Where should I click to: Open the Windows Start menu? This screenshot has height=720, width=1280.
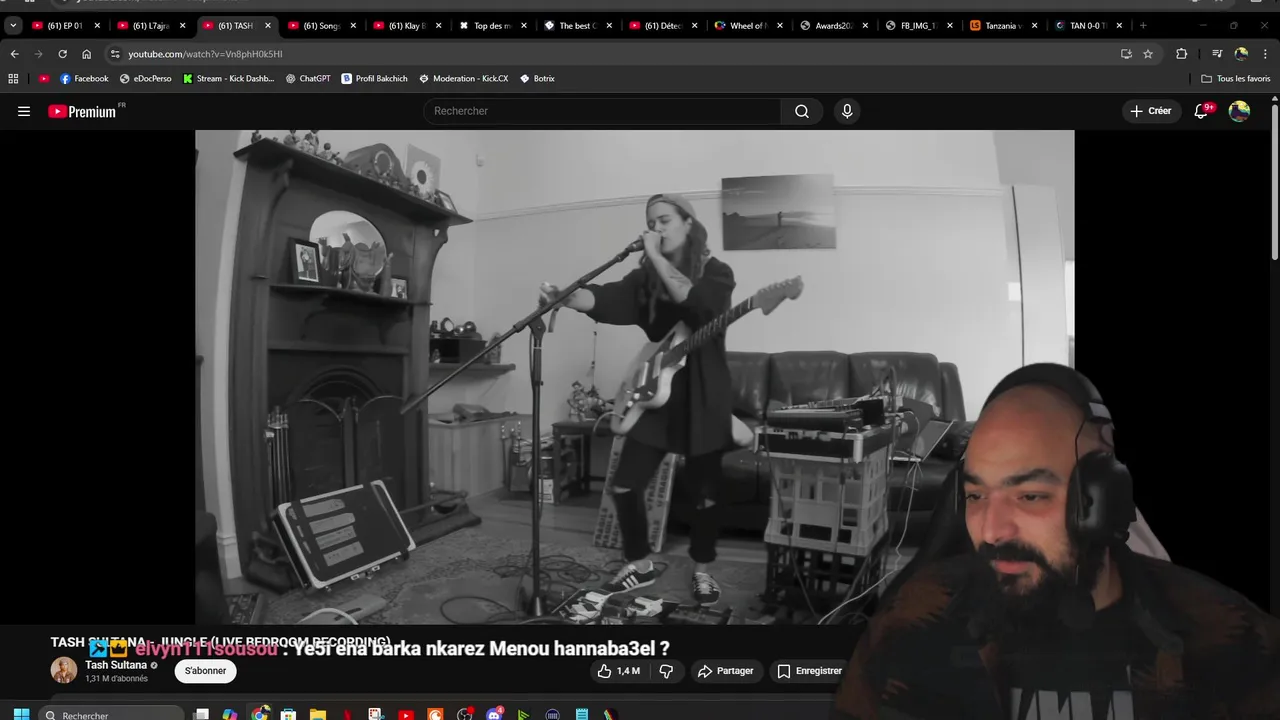(x=21, y=714)
